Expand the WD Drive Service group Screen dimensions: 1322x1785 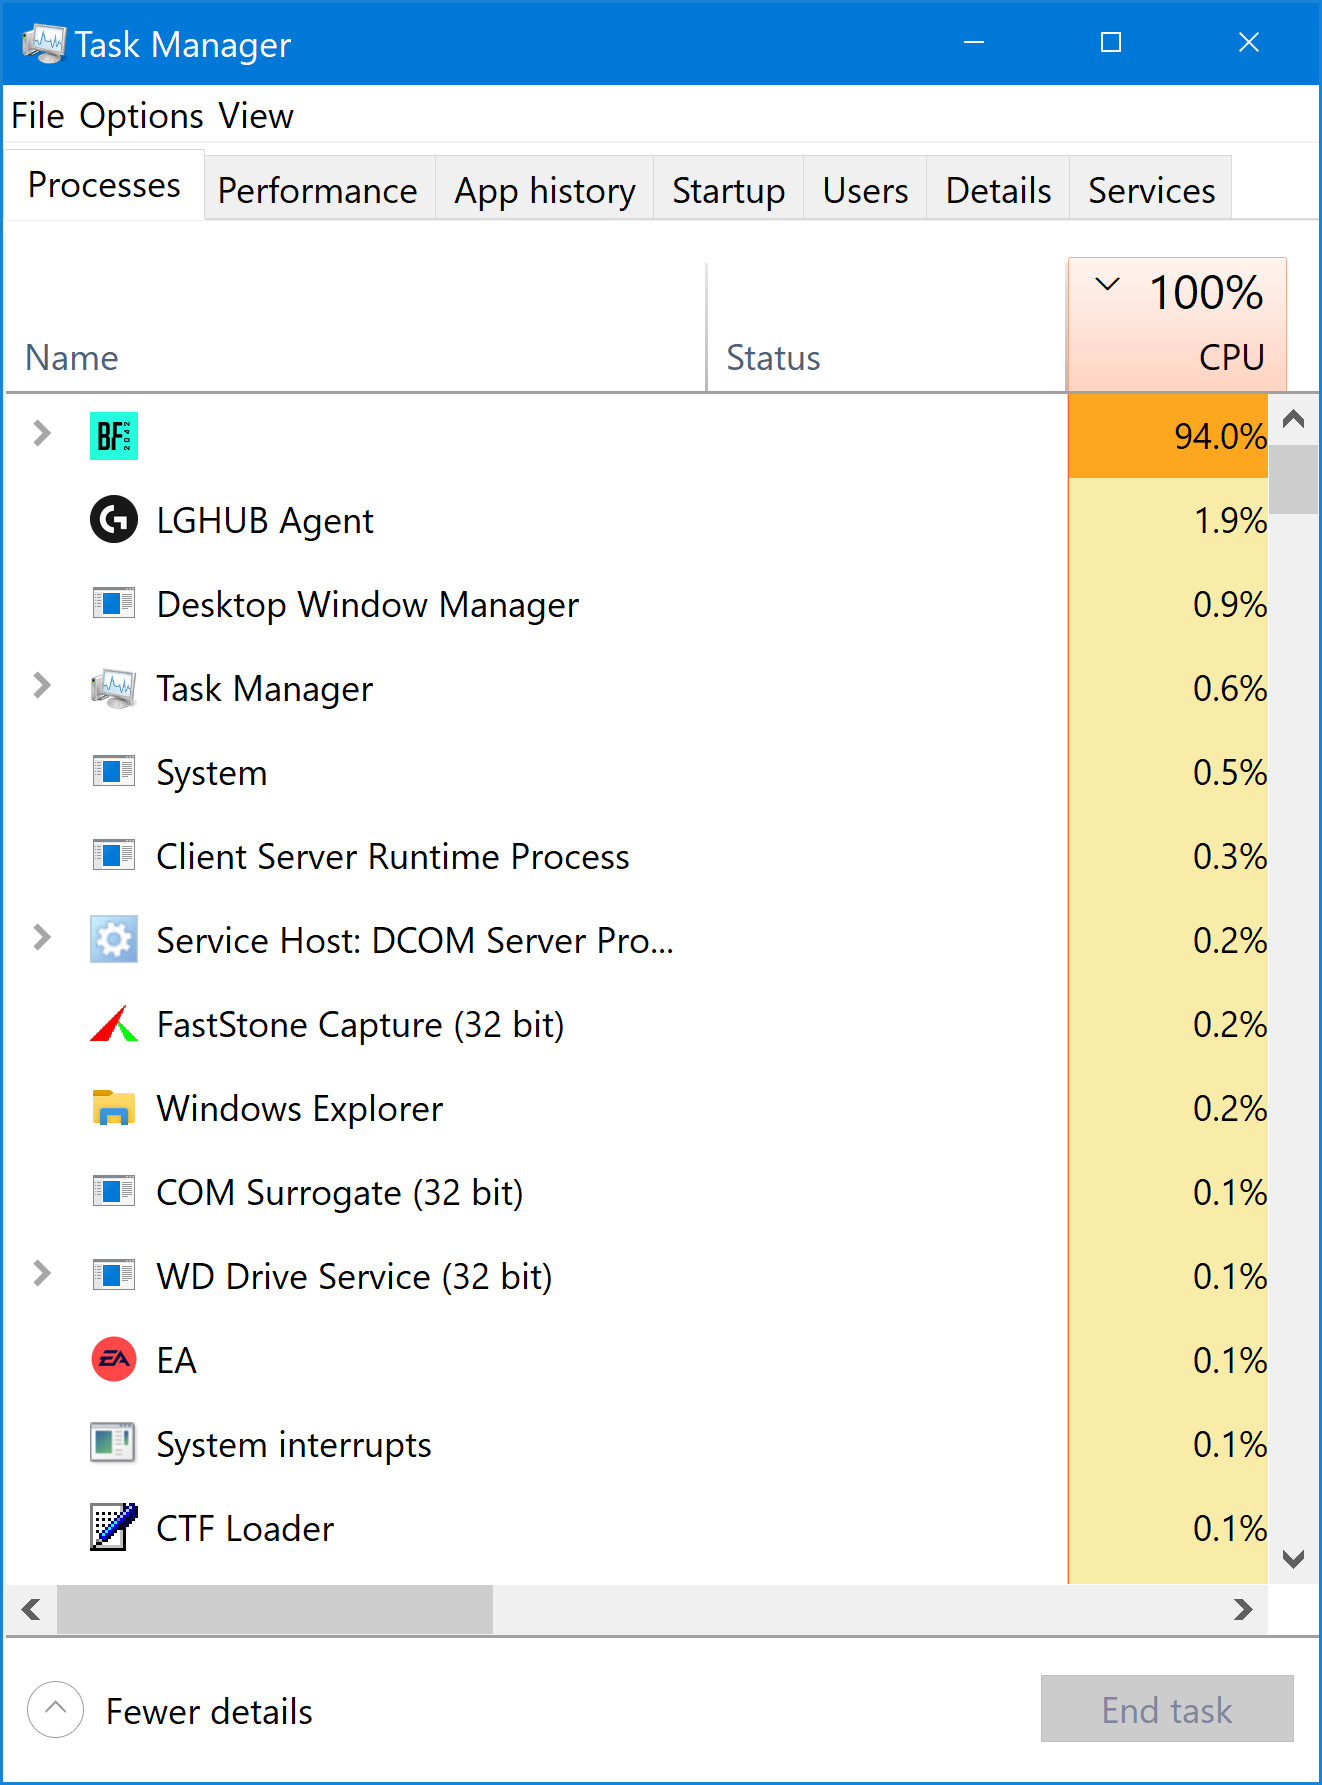[x=42, y=1274]
